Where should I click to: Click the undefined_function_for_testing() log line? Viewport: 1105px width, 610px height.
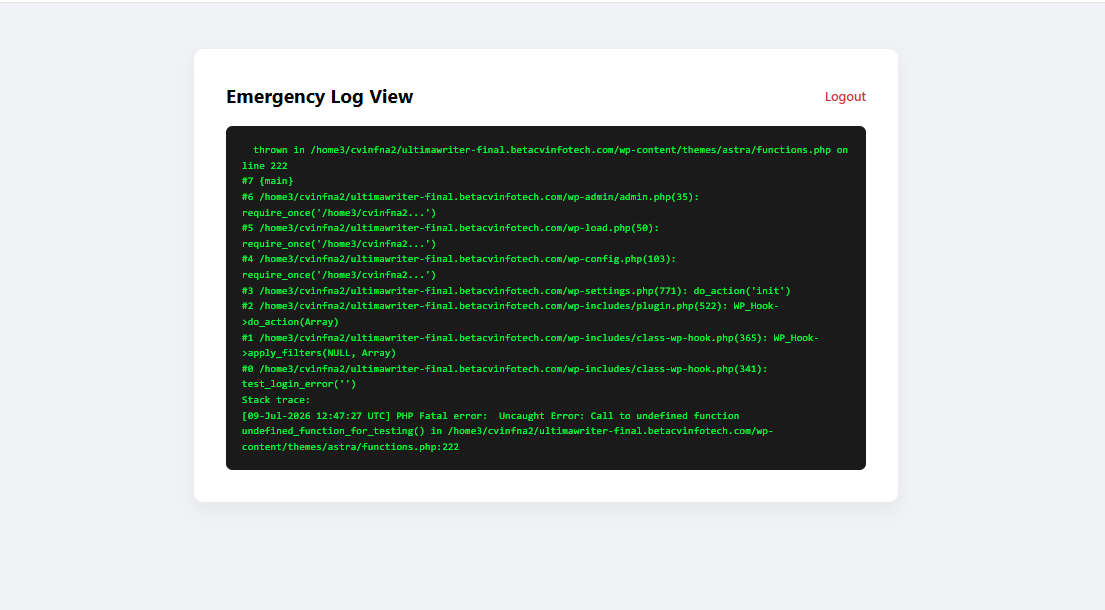tap(507, 431)
